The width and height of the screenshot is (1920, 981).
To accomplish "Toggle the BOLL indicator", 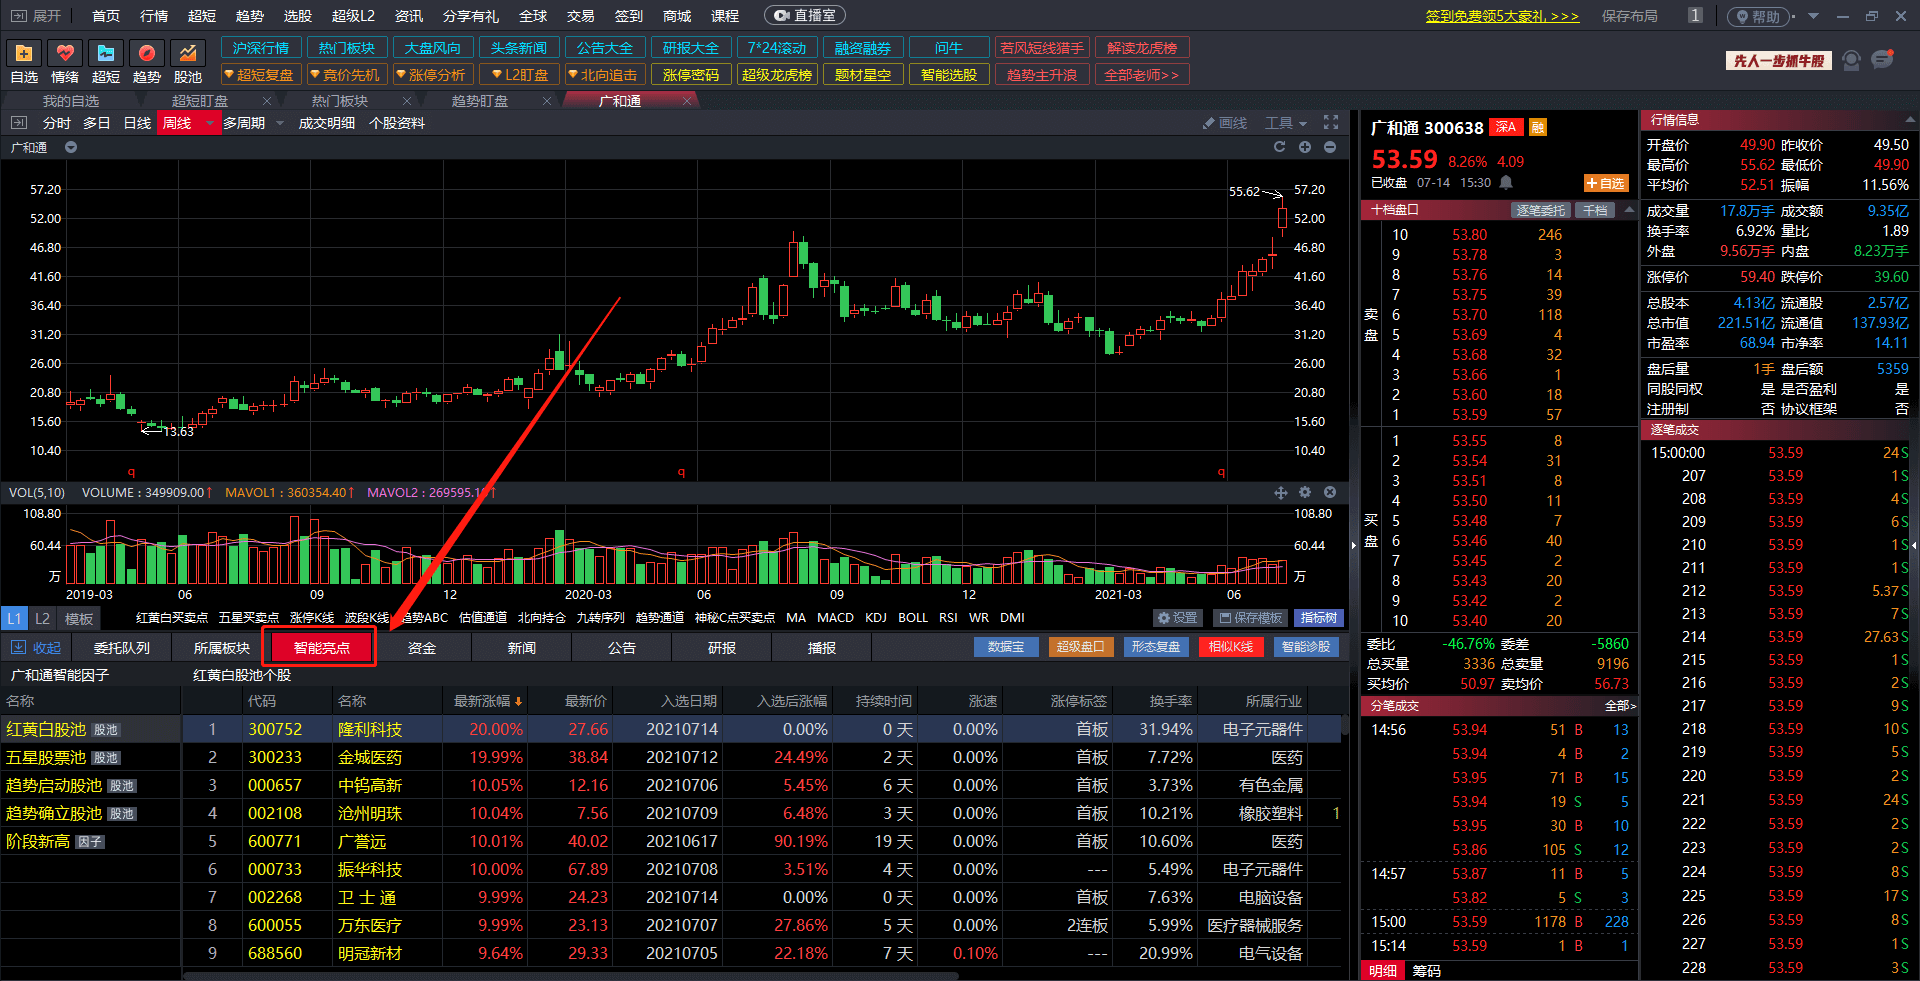I will point(913,618).
